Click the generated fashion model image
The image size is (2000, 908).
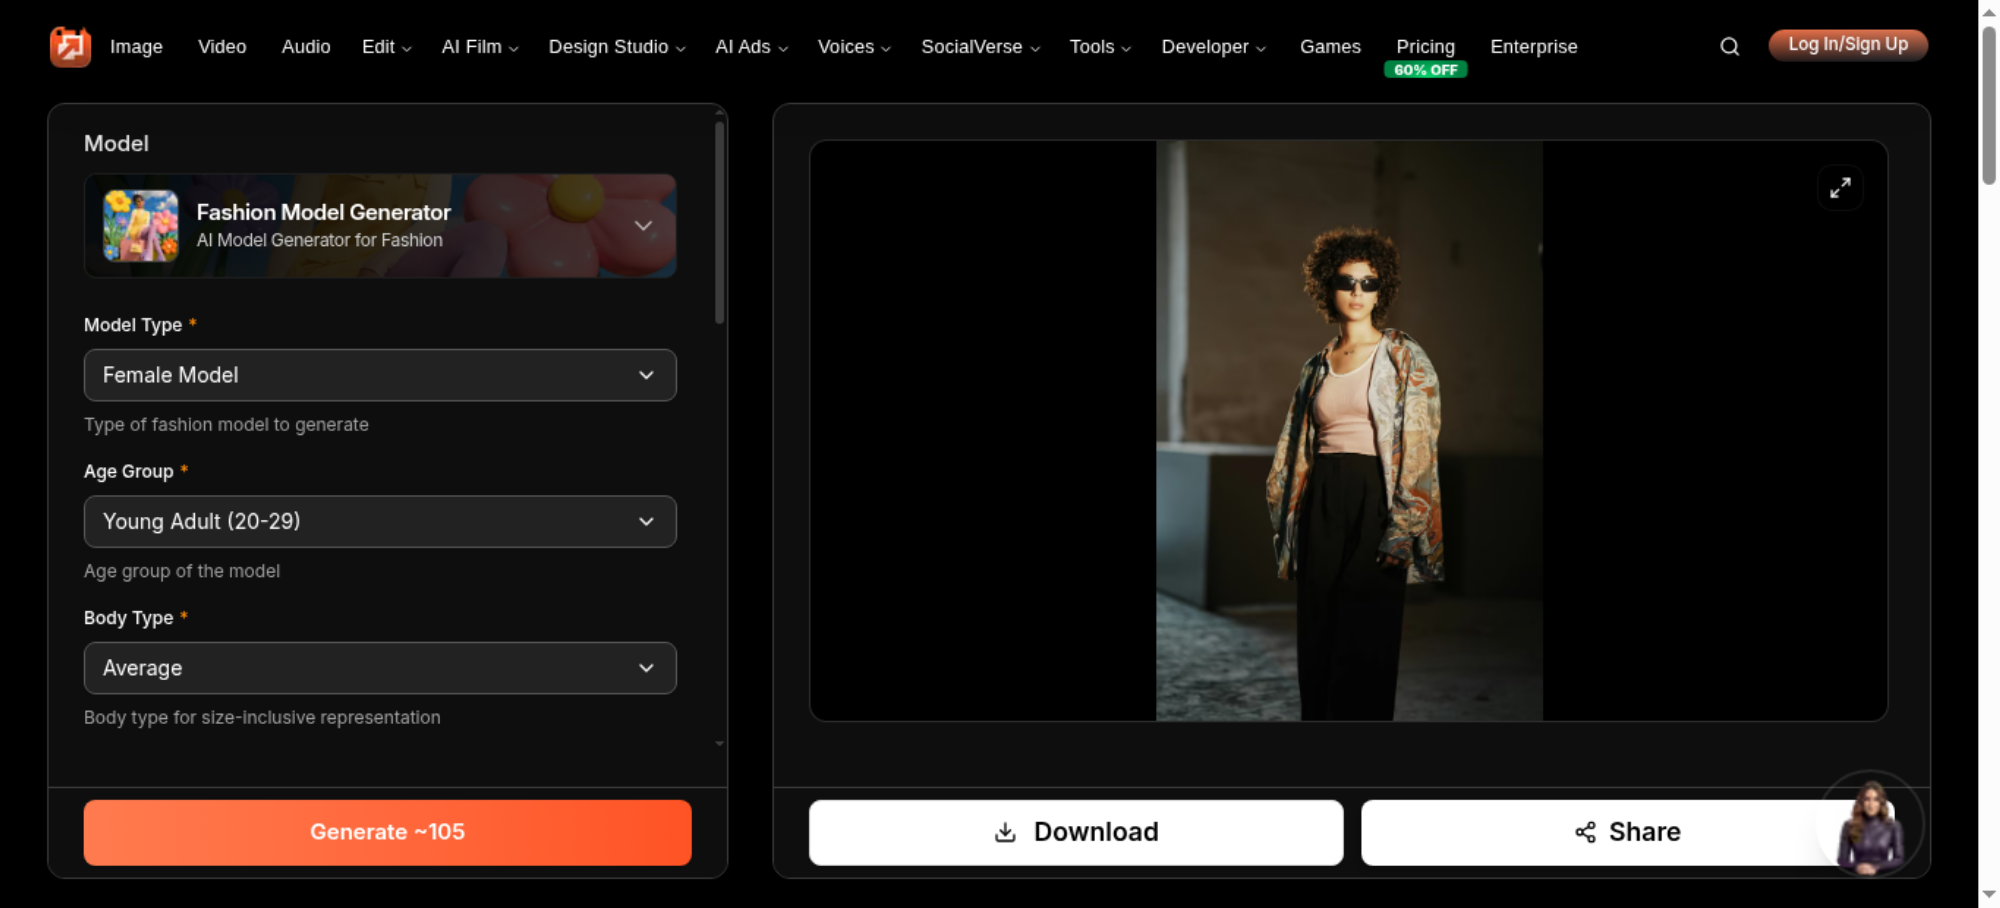[x=1349, y=430]
